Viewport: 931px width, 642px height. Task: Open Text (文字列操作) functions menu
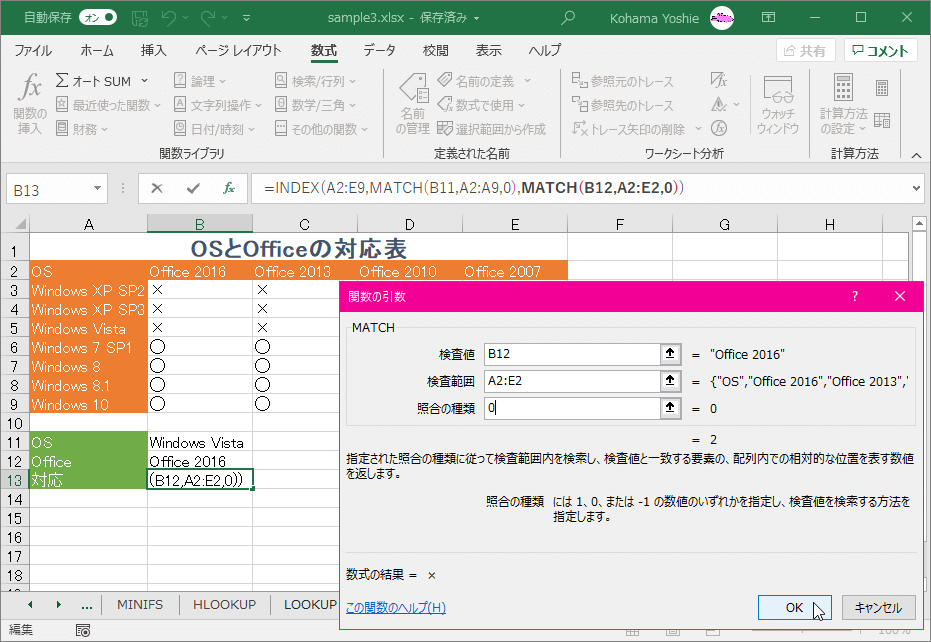(217, 105)
